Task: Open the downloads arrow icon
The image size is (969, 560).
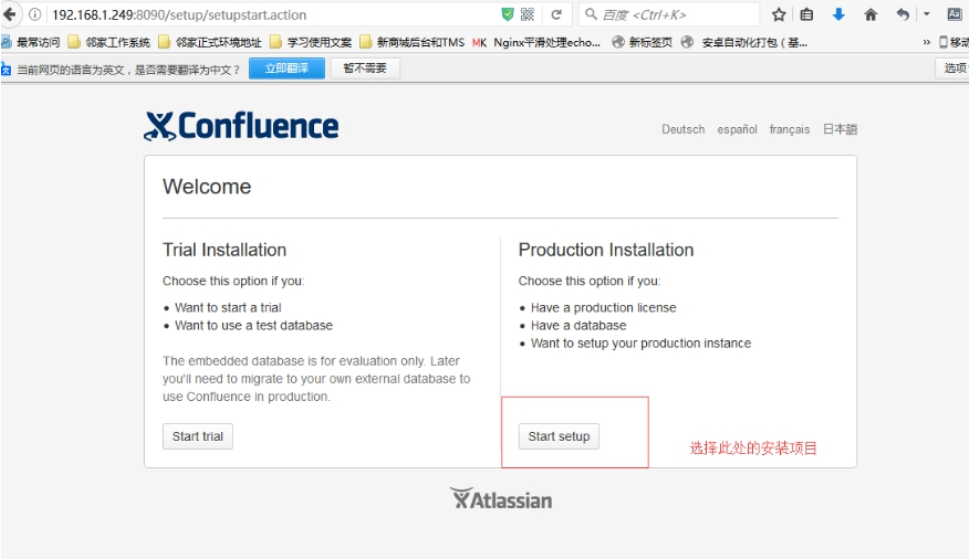Action: coord(839,14)
